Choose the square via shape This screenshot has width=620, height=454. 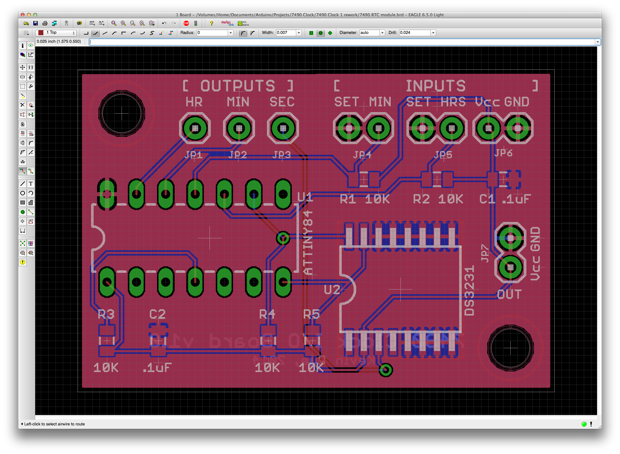coord(311,33)
